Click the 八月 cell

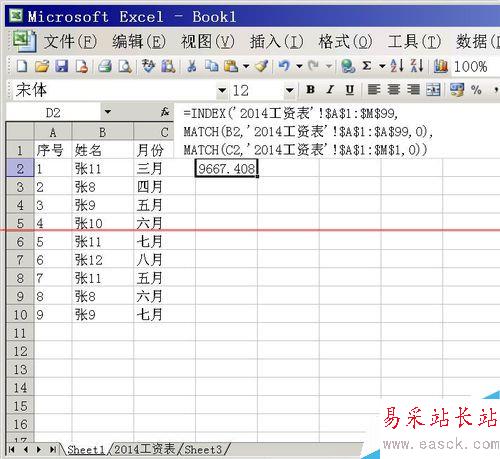coord(164,259)
